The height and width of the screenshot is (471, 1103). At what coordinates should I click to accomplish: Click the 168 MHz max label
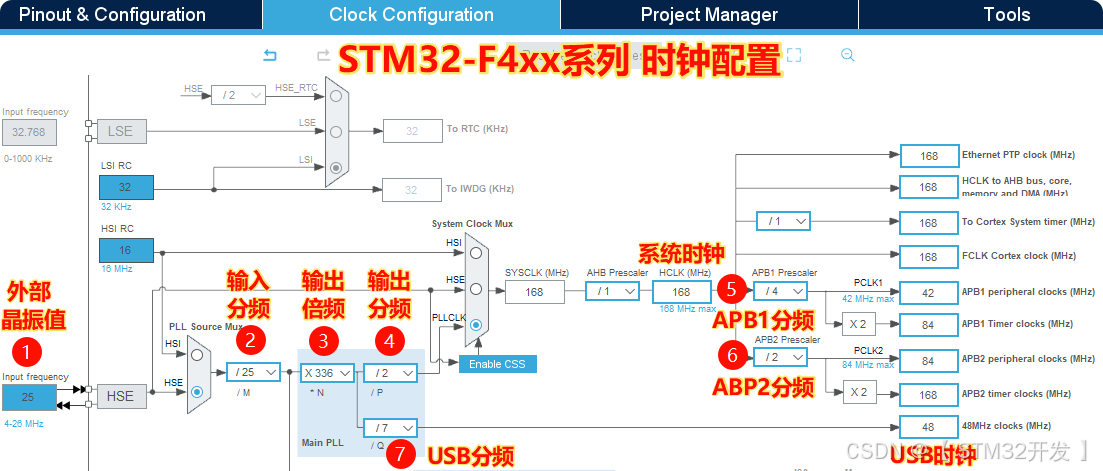click(x=688, y=309)
